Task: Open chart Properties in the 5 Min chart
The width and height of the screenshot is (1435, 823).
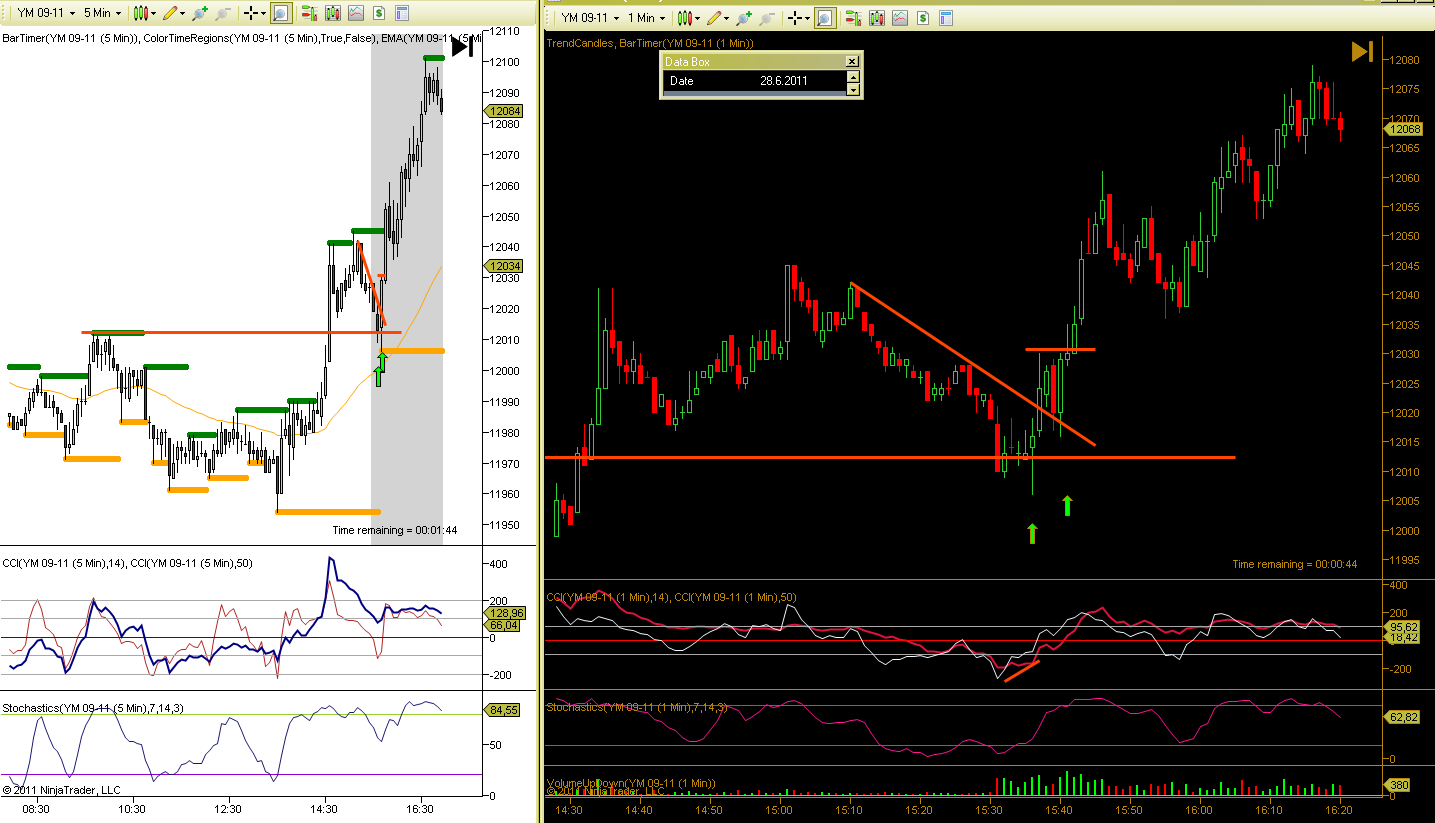Action: pyautogui.click(x=401, y=13)
